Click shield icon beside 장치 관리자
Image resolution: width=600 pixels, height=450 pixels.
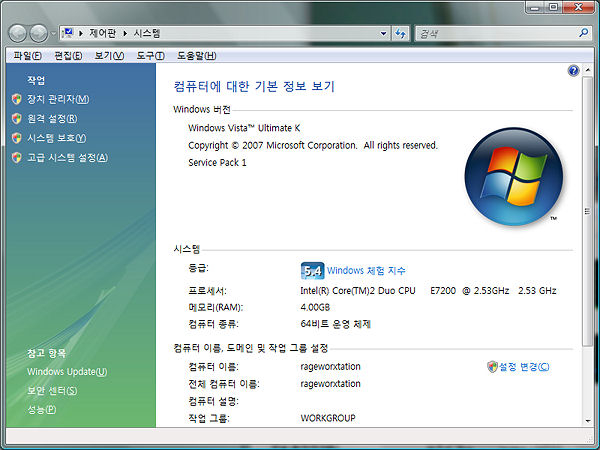[x=16, y=99]
